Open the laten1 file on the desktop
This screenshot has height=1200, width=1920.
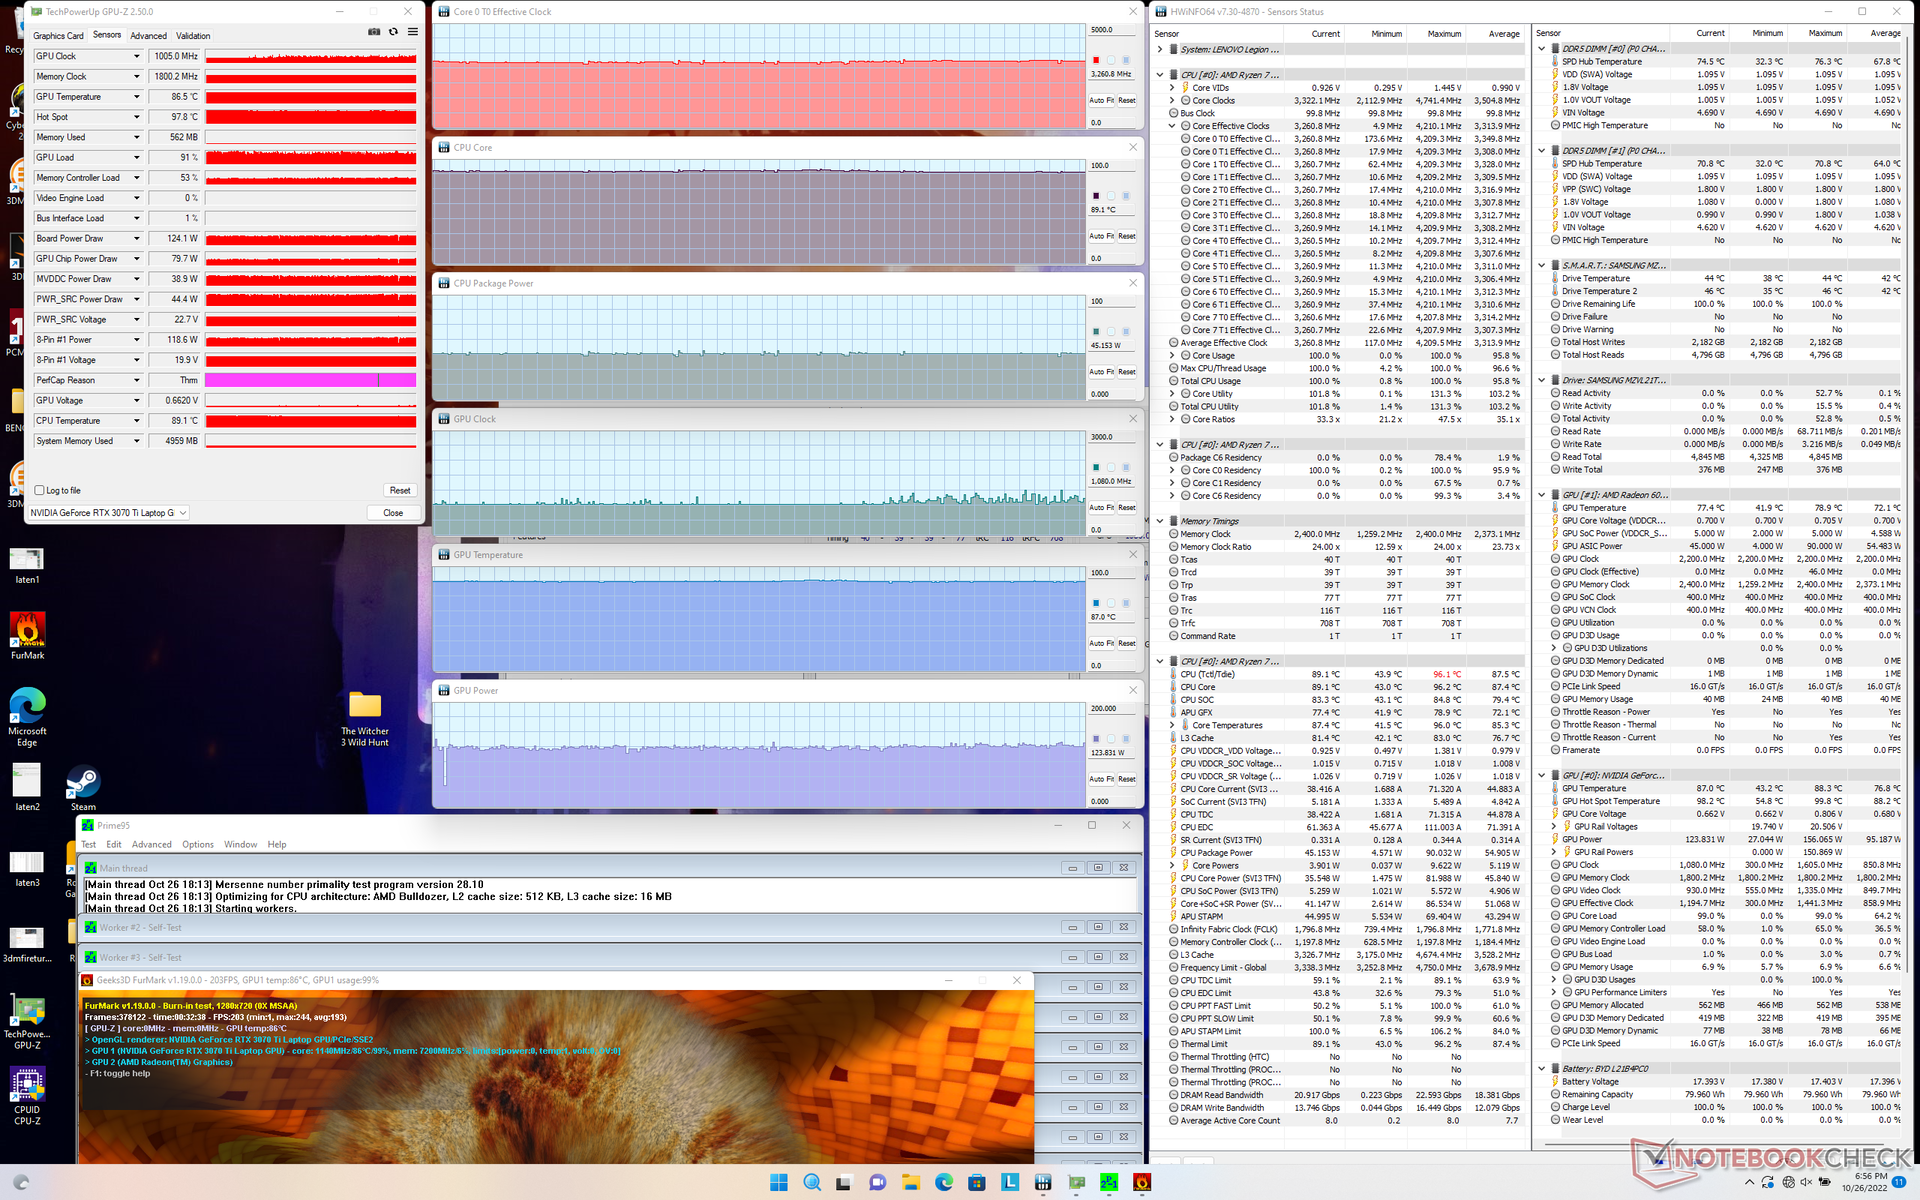click(x=27, y=565)
